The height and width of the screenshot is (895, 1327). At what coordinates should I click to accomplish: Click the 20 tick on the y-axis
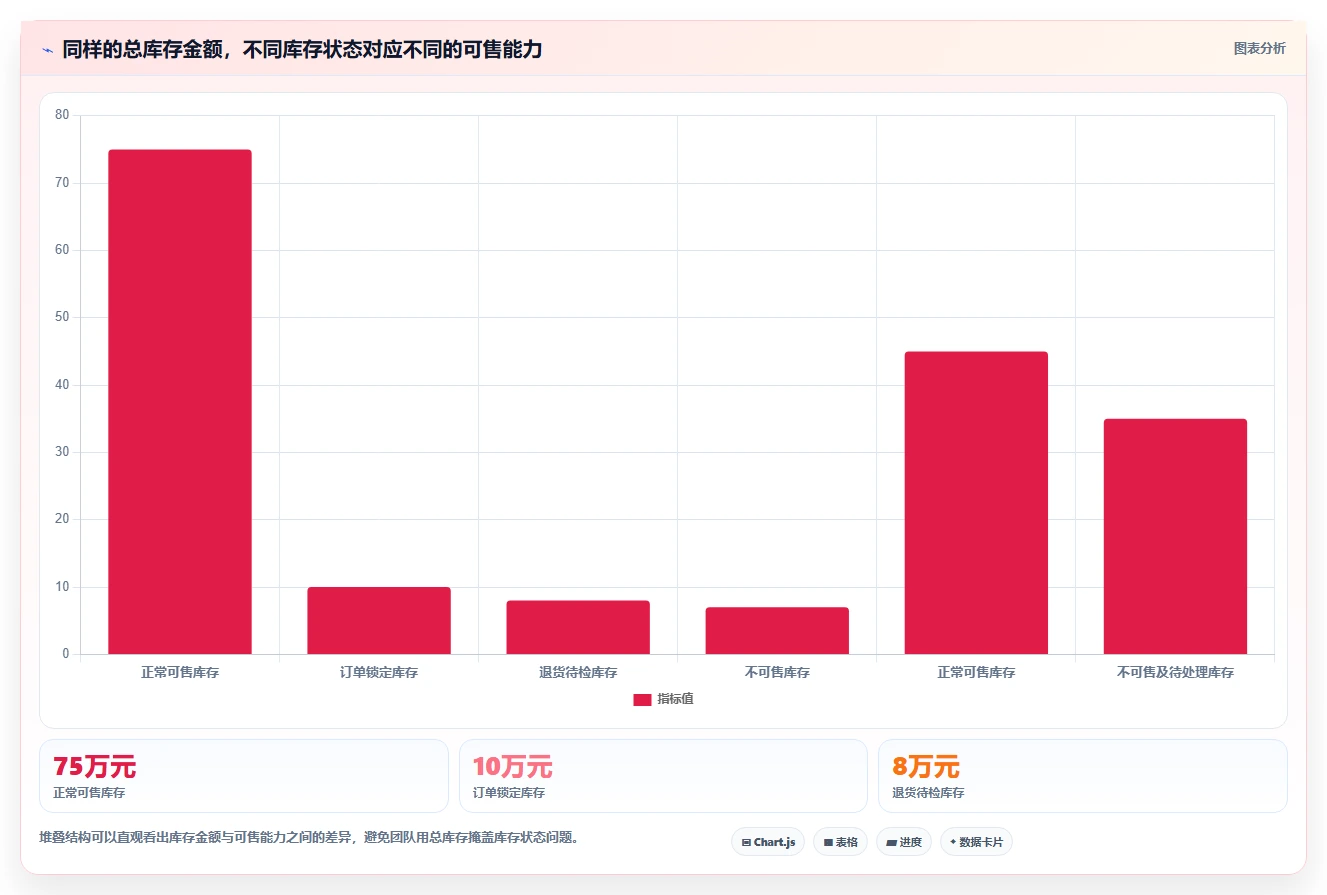click(62, 519)
